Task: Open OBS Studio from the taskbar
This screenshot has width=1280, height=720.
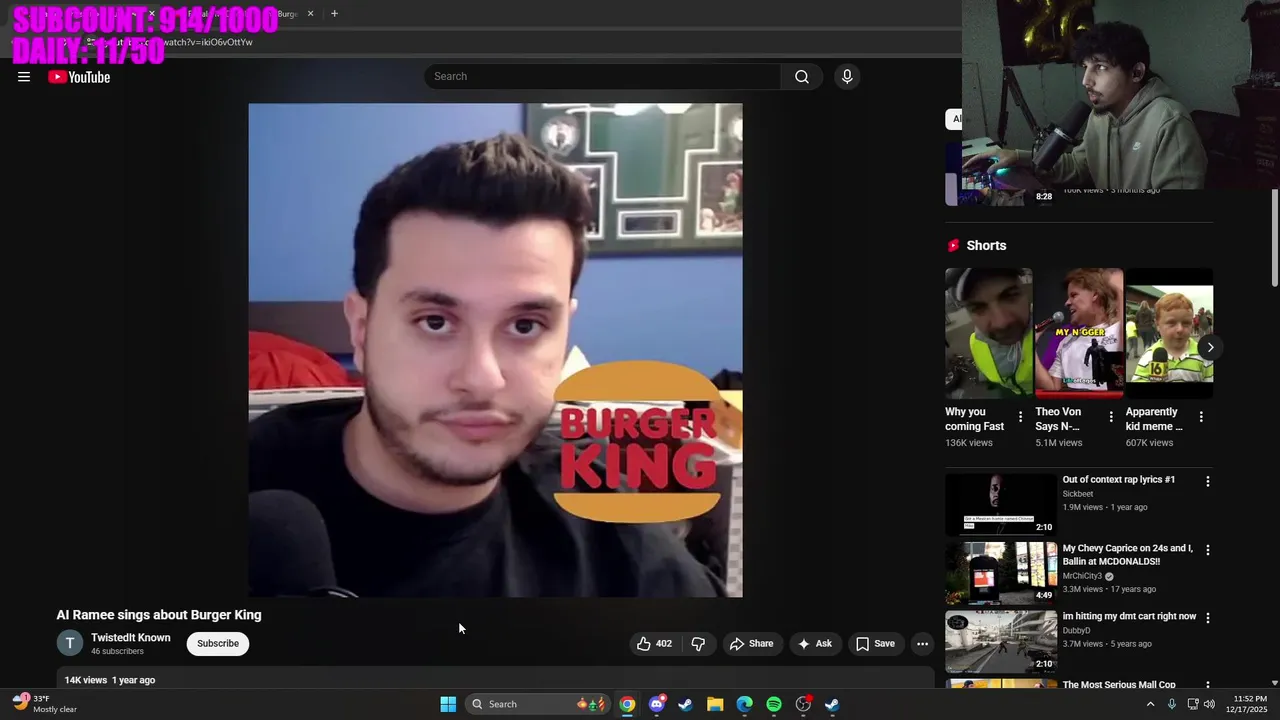Action: 803,704
